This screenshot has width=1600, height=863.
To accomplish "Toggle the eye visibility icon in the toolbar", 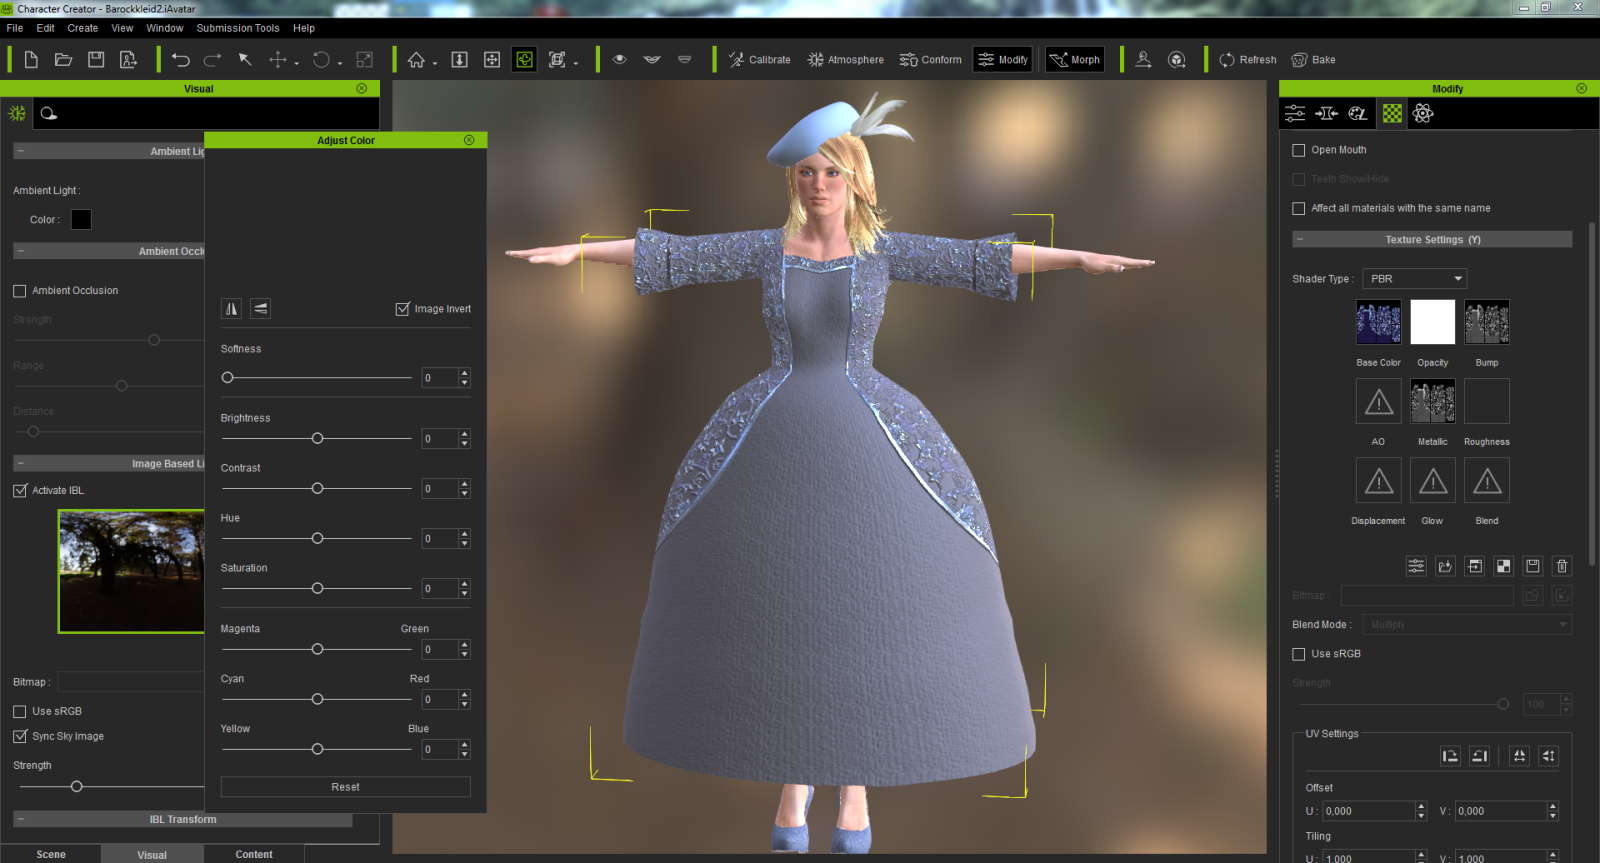I will pos(620,59).
